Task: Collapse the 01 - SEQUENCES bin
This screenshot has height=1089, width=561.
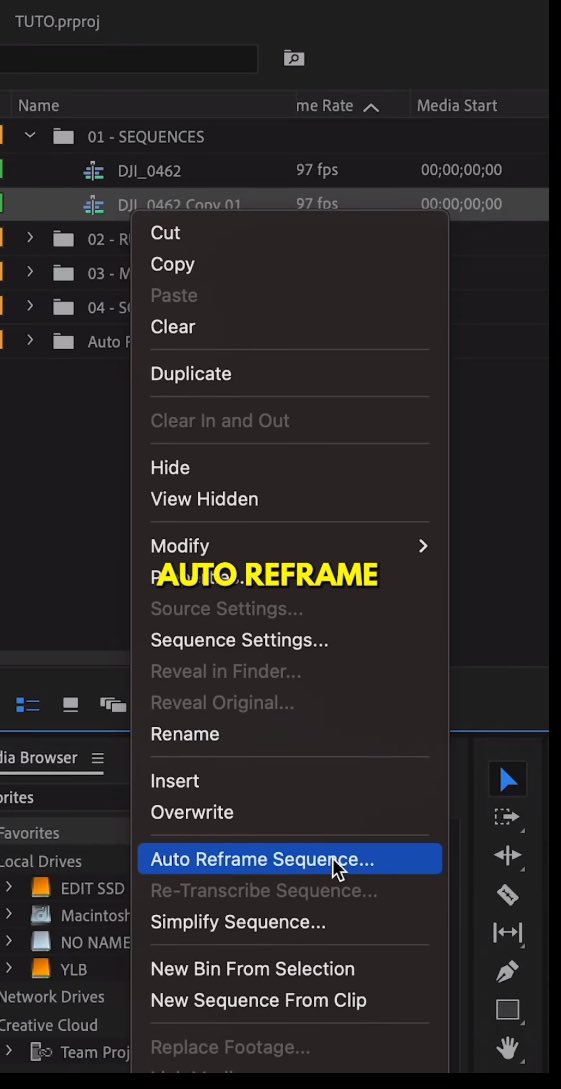Action: (x=30, y=135)
